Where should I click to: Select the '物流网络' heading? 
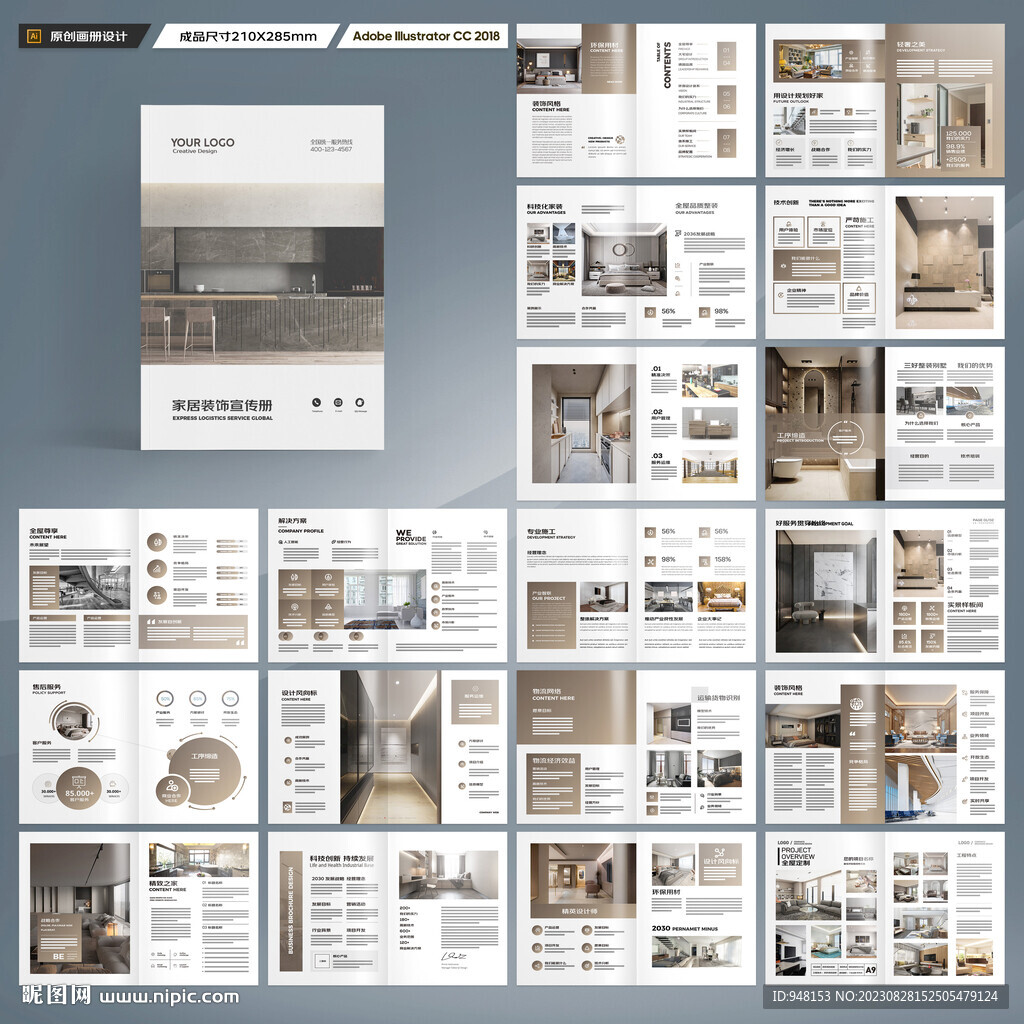point(546,691)
